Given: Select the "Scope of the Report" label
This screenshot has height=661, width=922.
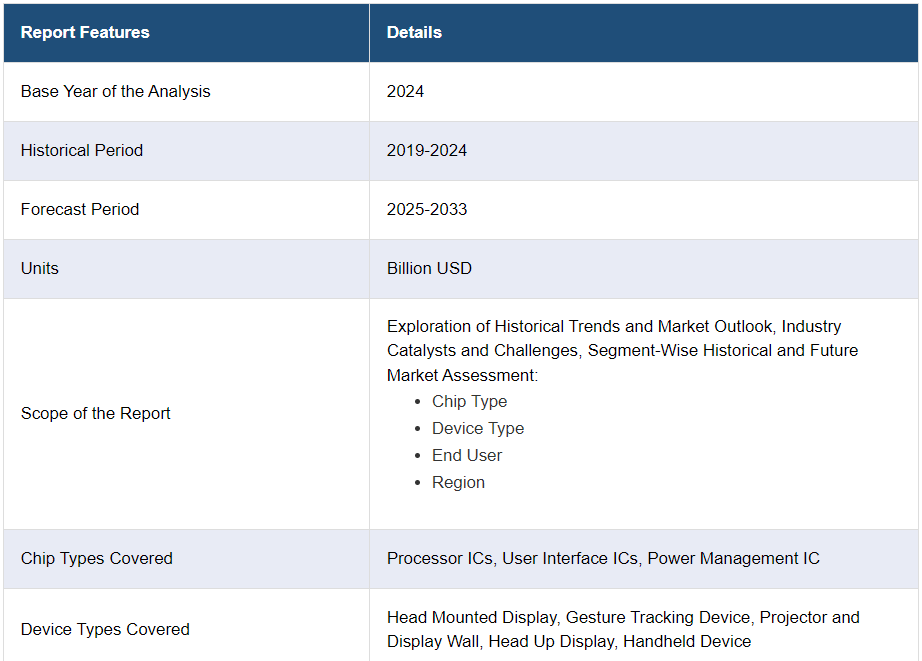Looking at the screenshot, I should tap(96, 413).
